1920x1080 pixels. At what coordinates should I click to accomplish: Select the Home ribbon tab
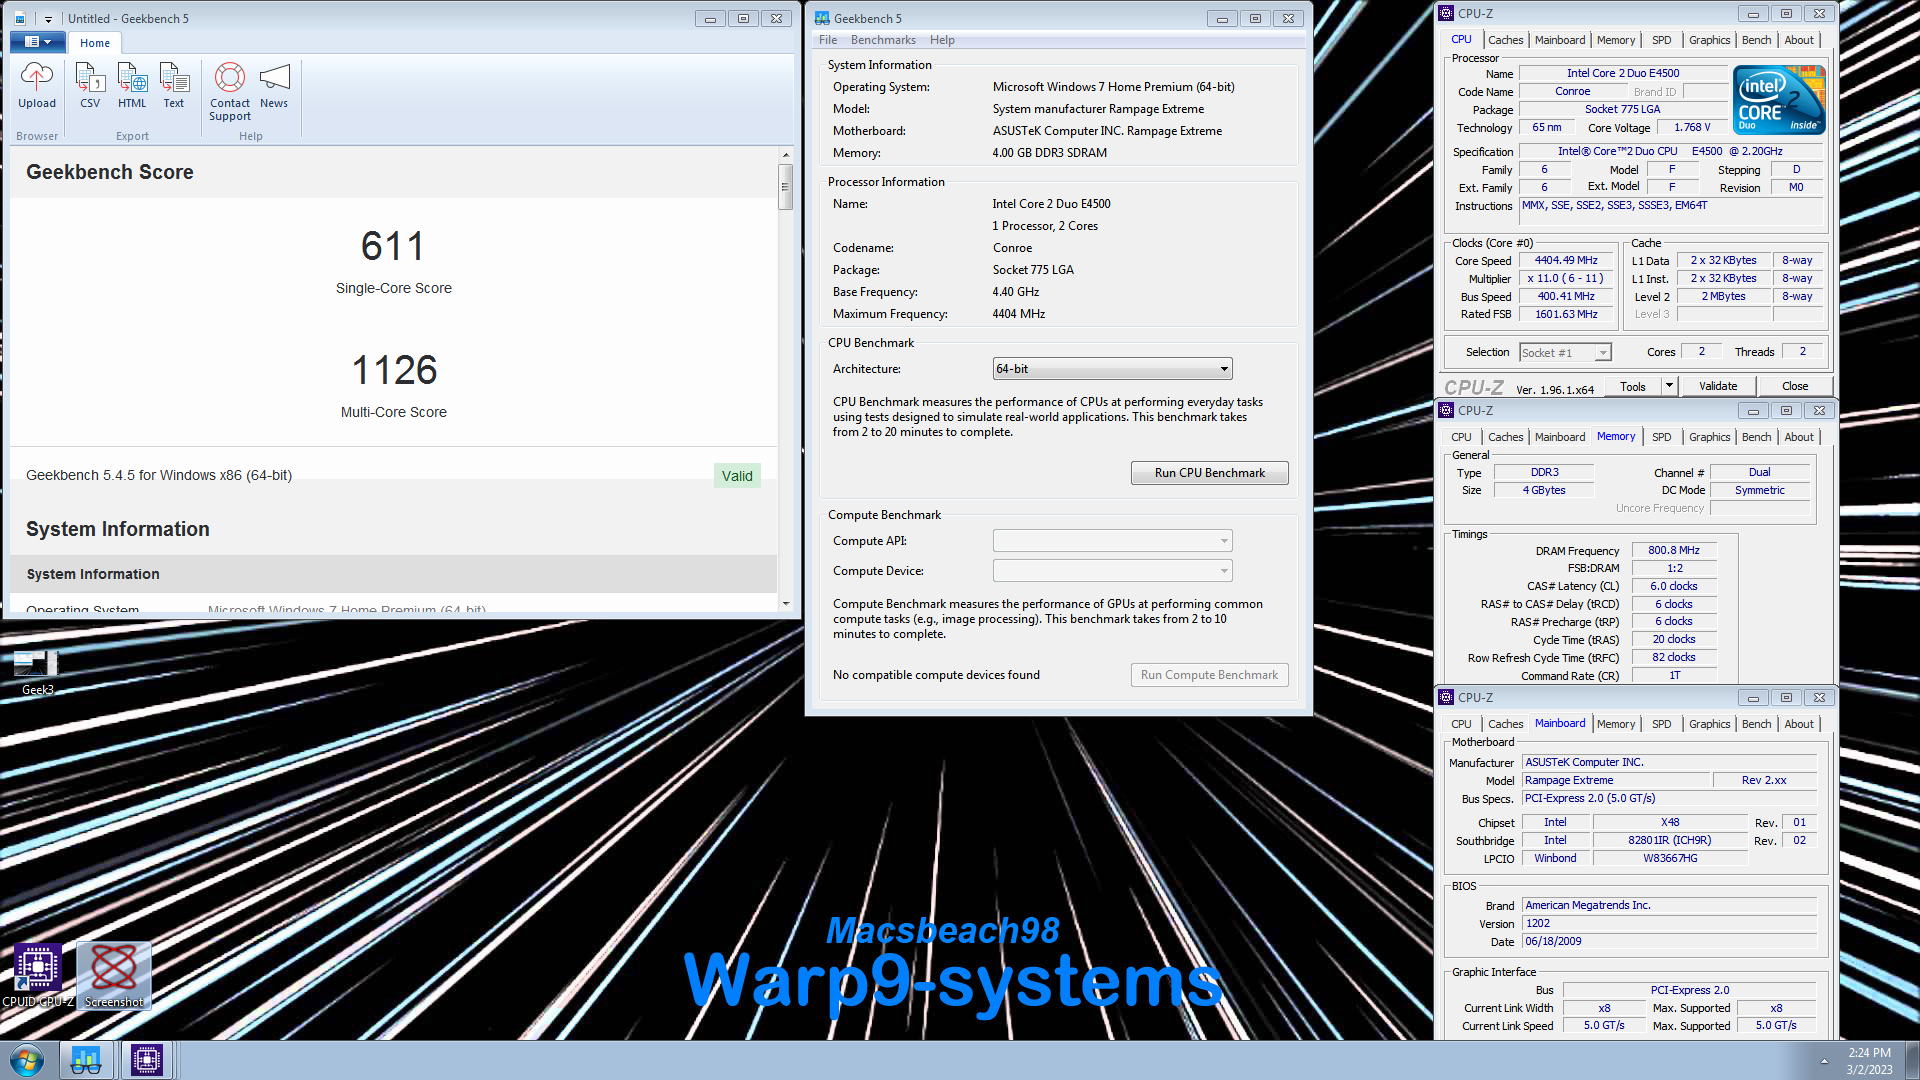pyautogui.click(x=95, y=43)
